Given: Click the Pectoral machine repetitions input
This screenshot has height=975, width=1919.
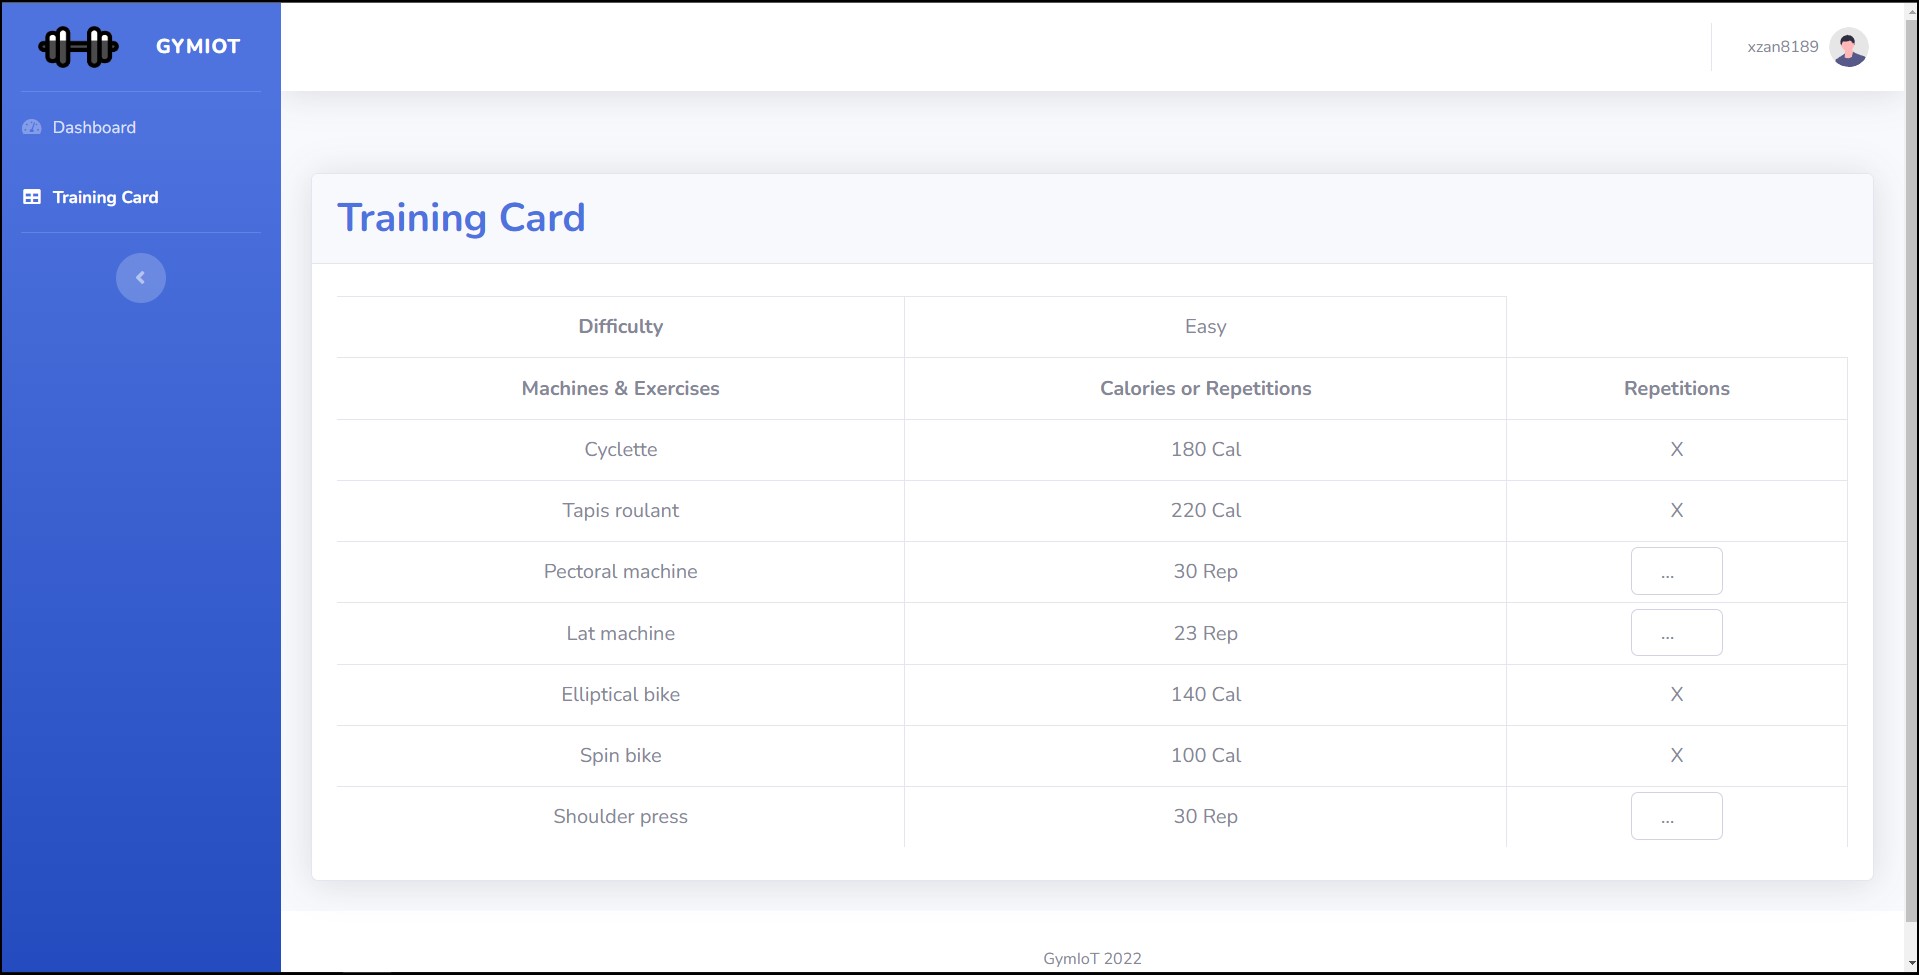Looking at the screenshot, I should pyautogui.click(x=1676, y=571).
